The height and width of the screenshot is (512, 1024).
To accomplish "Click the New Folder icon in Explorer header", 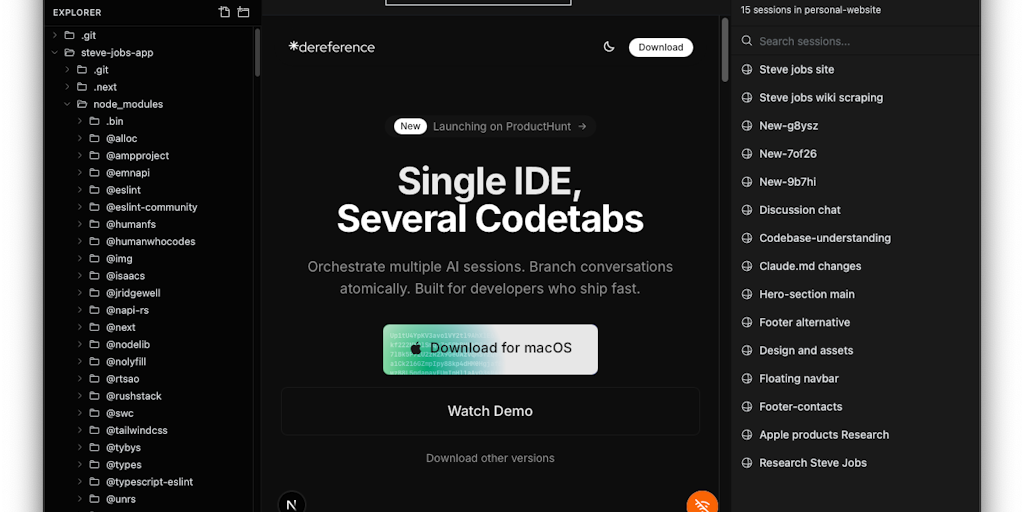I will pos(244,12).
